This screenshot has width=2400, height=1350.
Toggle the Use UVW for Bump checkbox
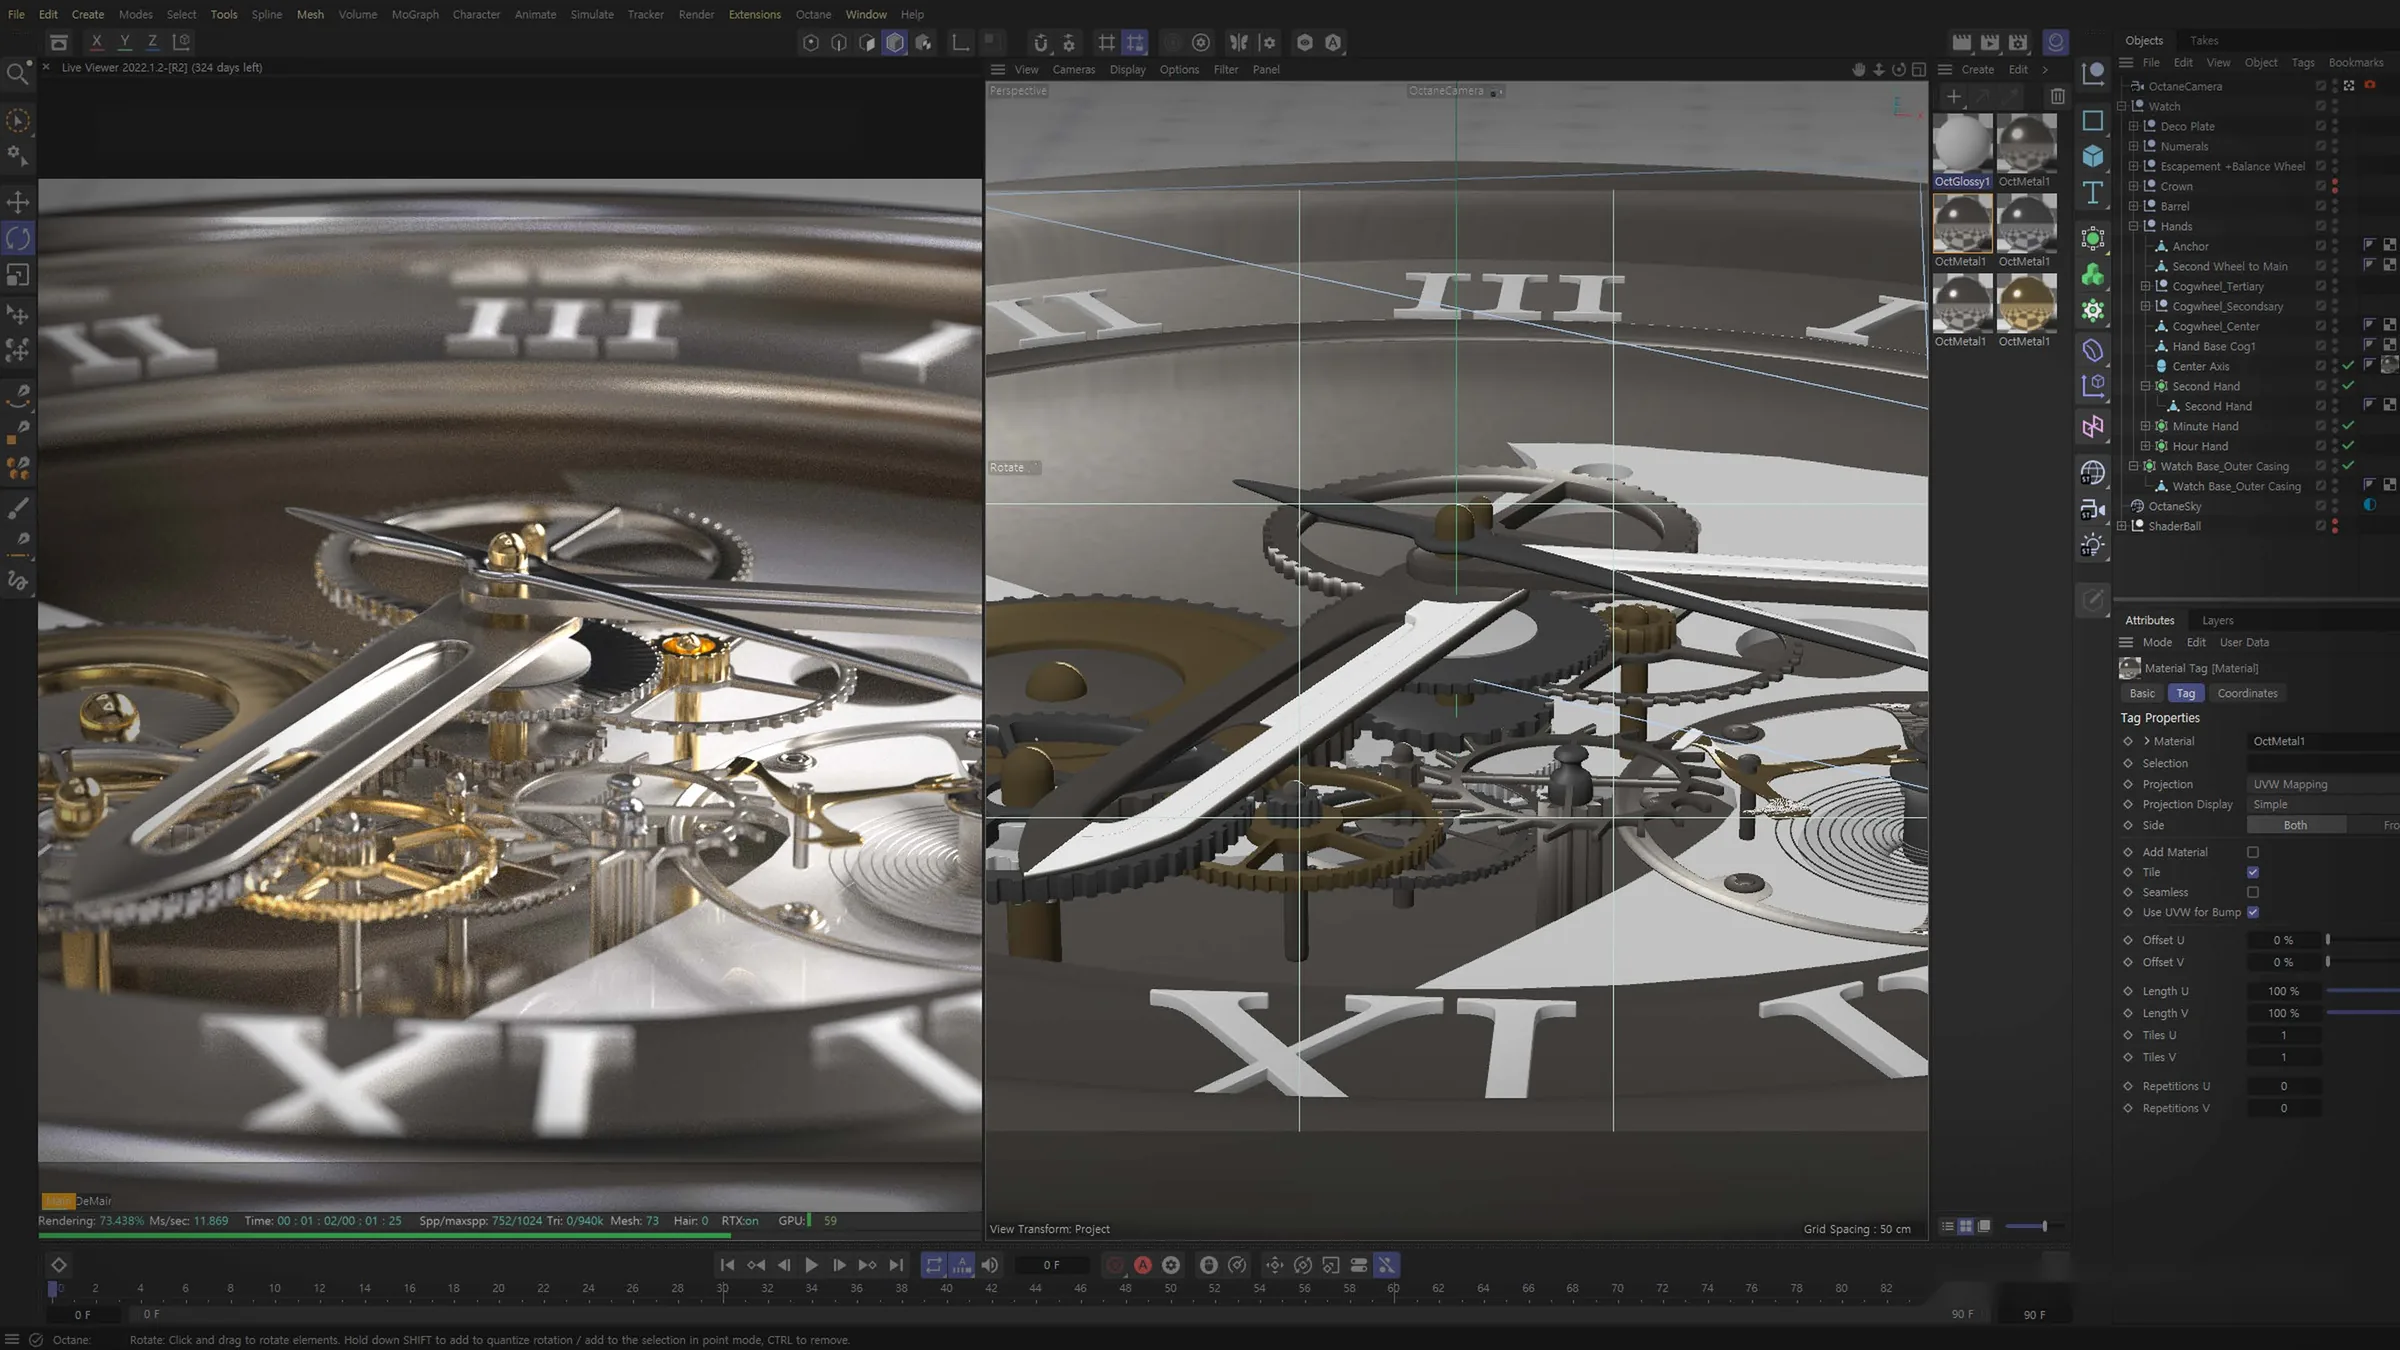pos(2253,912)
